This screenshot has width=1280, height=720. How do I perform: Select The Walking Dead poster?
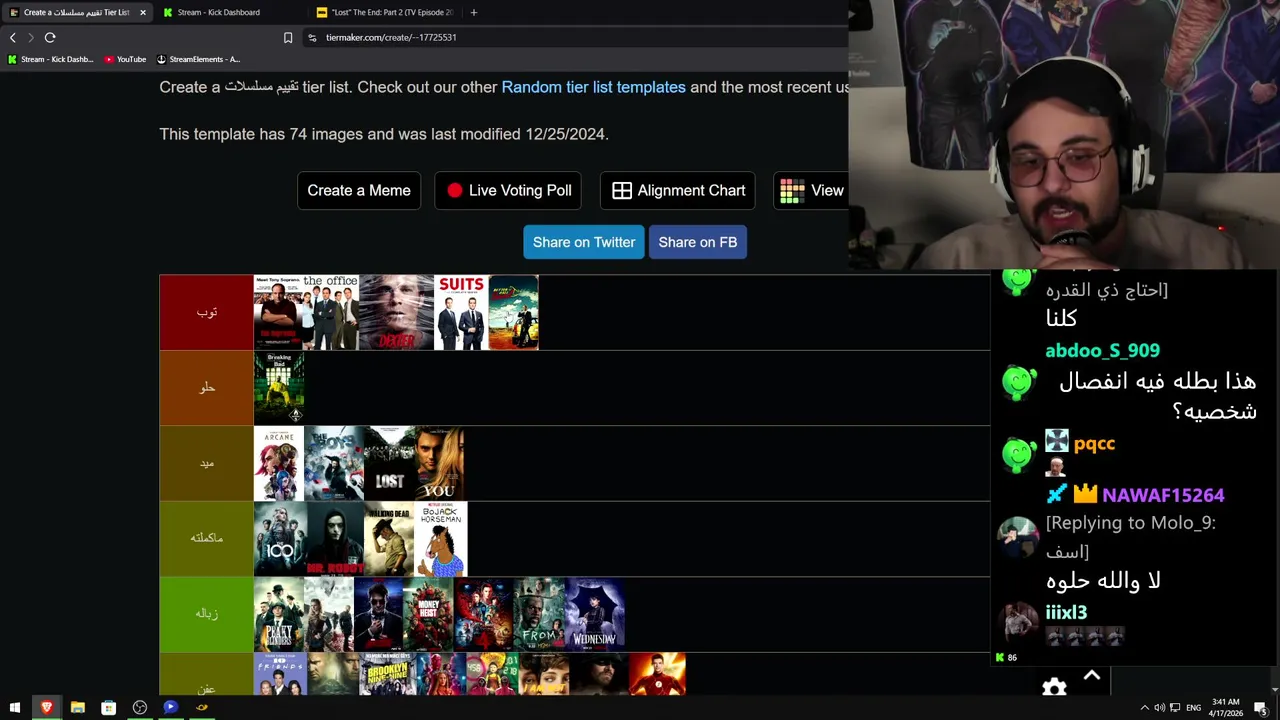389,539
